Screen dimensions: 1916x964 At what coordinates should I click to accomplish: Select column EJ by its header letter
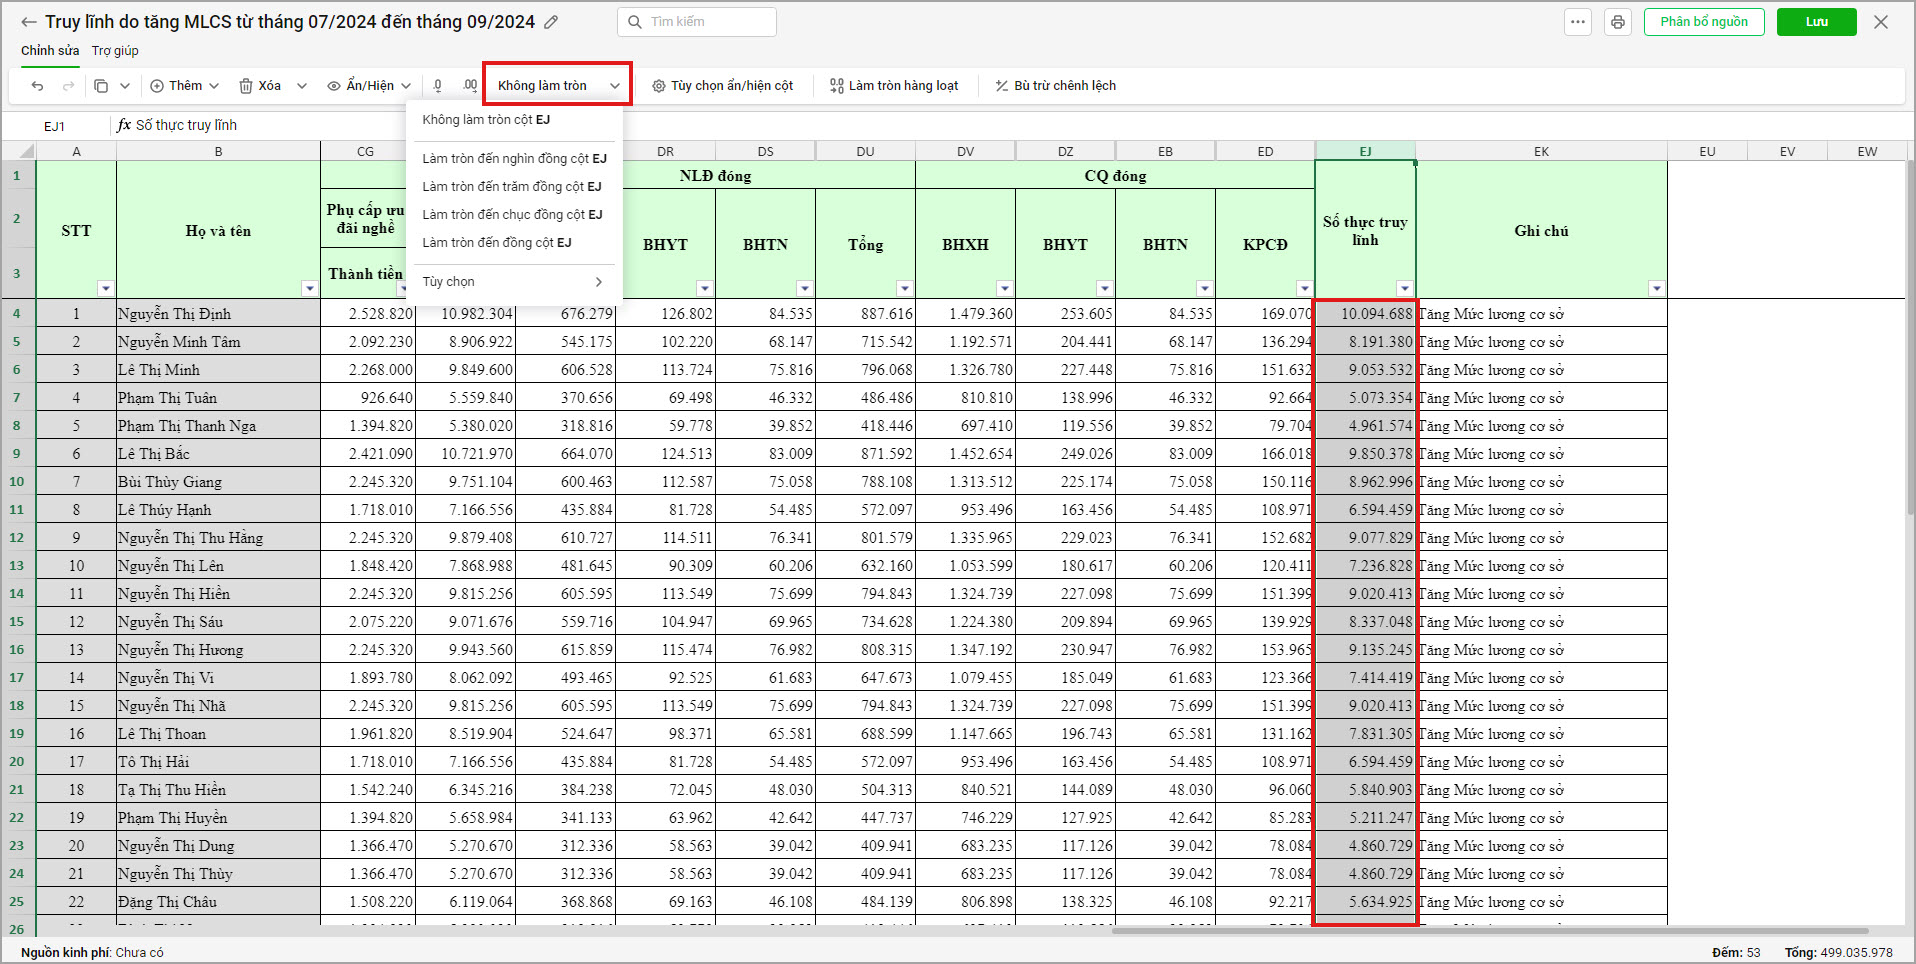point(1365,151)
